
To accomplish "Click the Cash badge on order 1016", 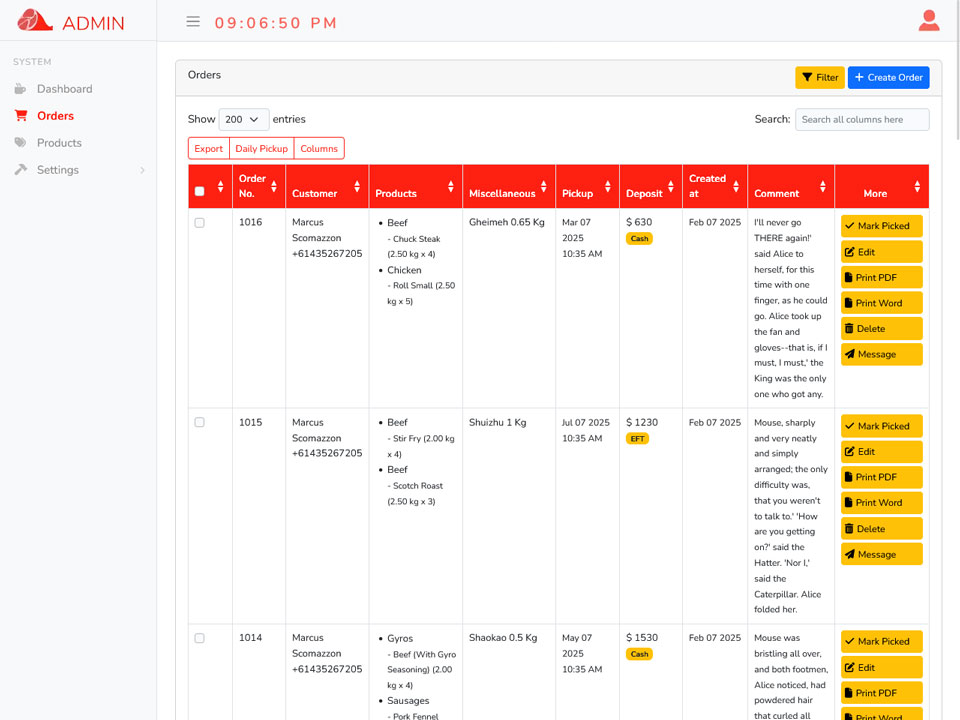I will pos(639,239).
